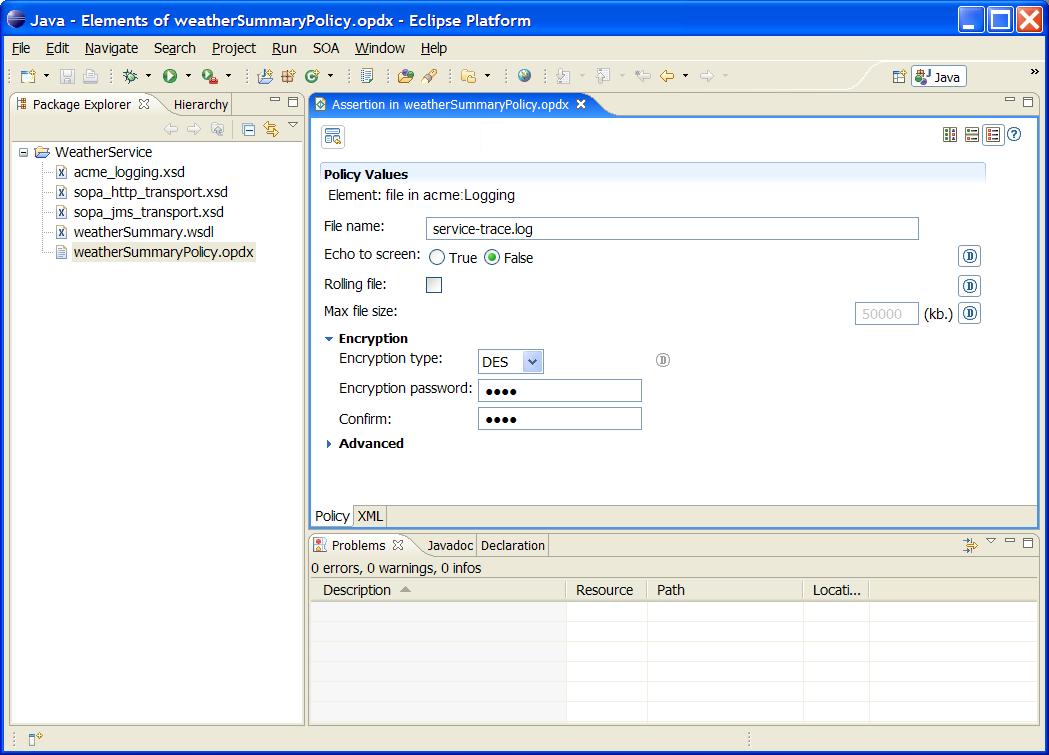The image size is (1049, 755).
Task: Select sopa_jms_transport.xsd file
Action: tap(148, 213)
